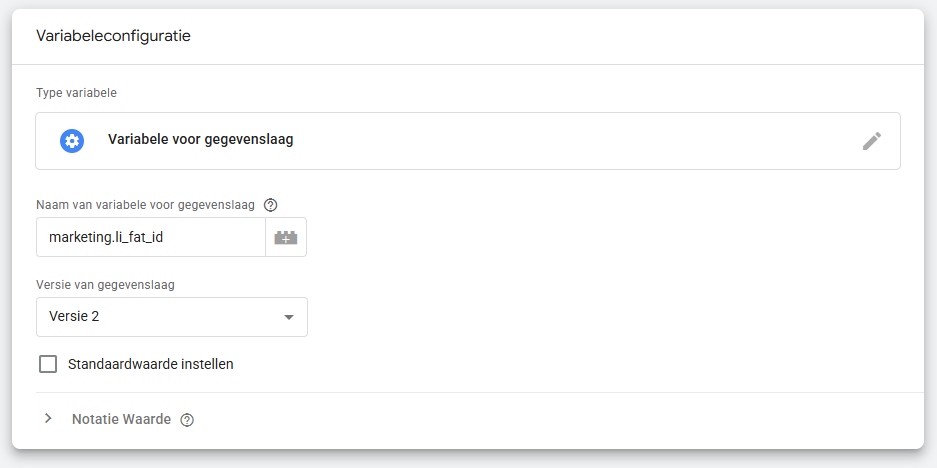The image size is (937, 468).
Task: Click the Versie van gegevenslaag label
Action: (105, 285)
